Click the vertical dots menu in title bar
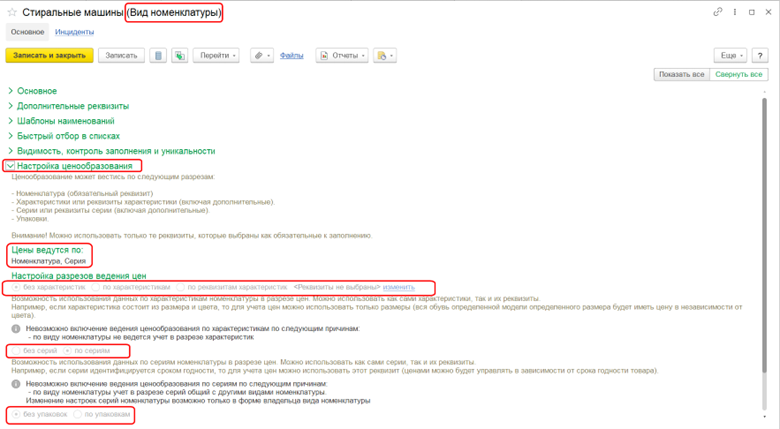The height and width of the screenshot is (429, 780). pyautogui.click(x=736, y=12)
